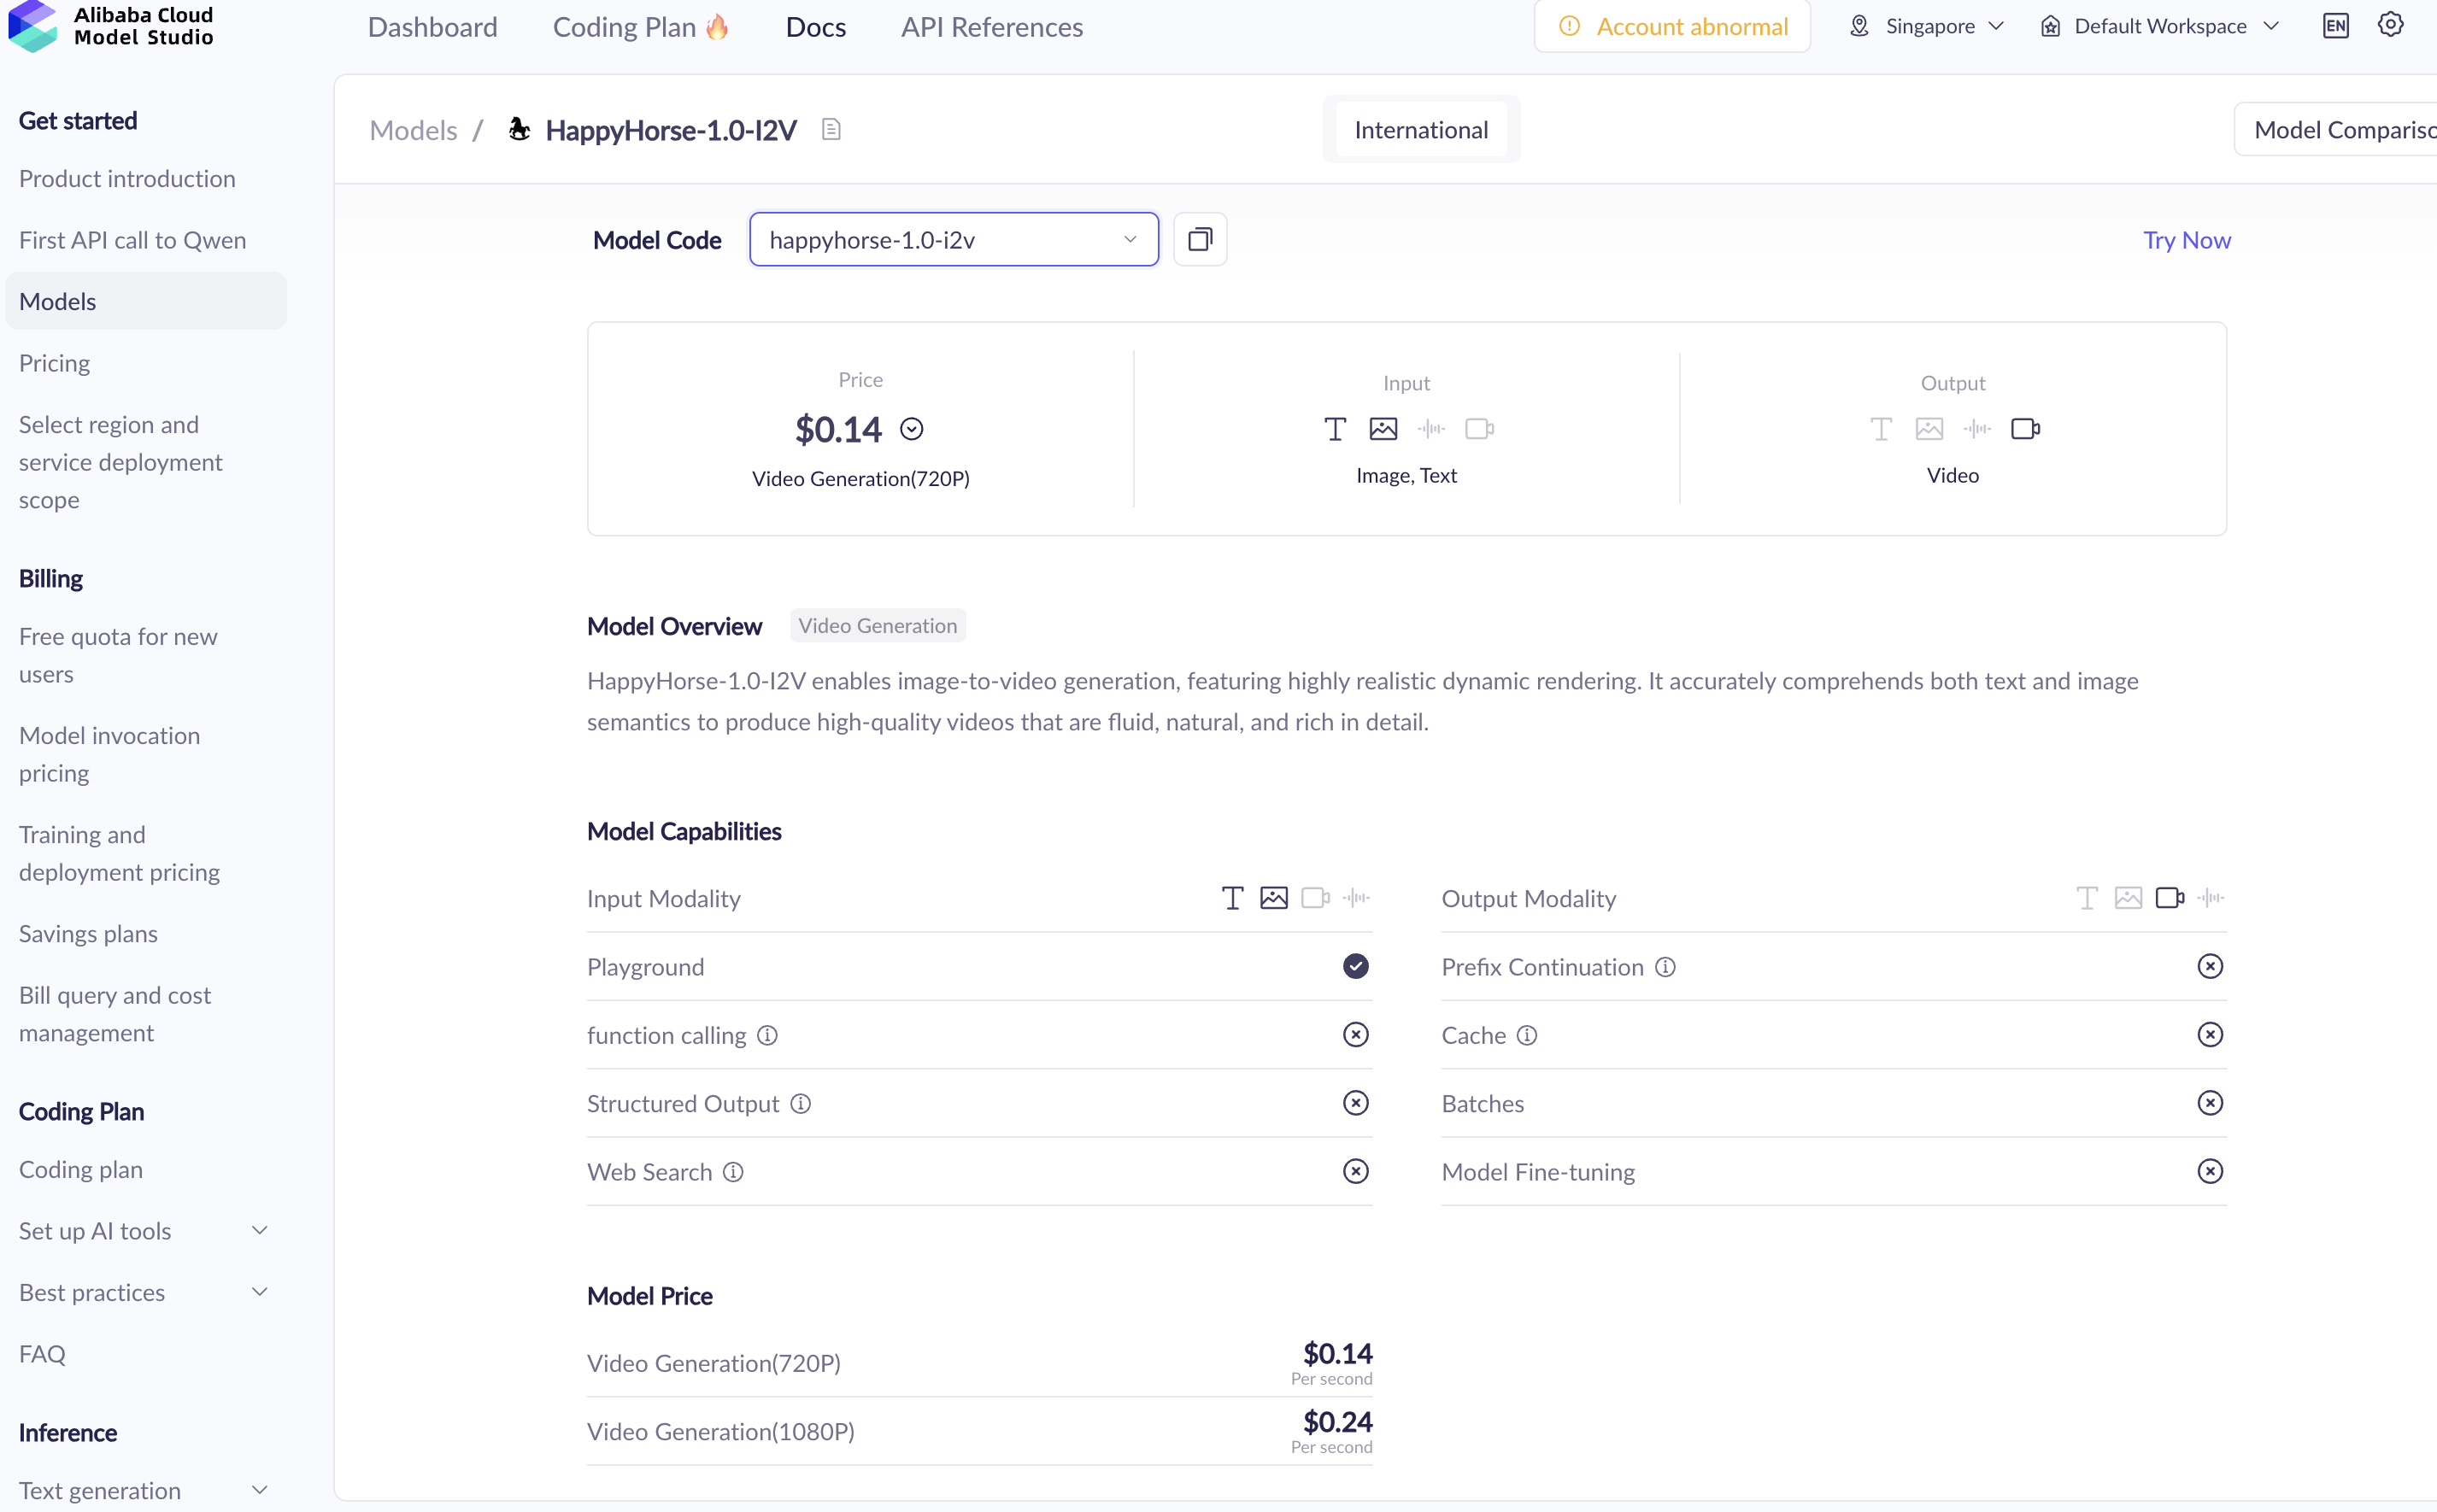Open the settings gear icon

[2390, 25]
